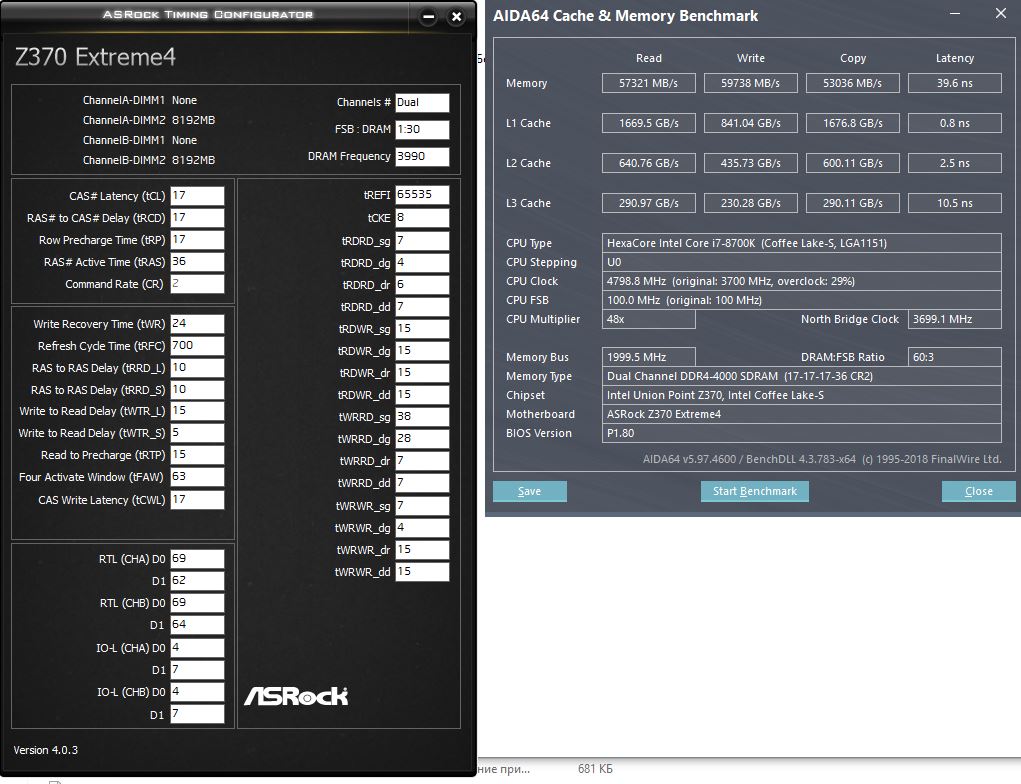Click the tRDRD_dr field
Screen dimensions: 1021x784
tap(422, 285)
